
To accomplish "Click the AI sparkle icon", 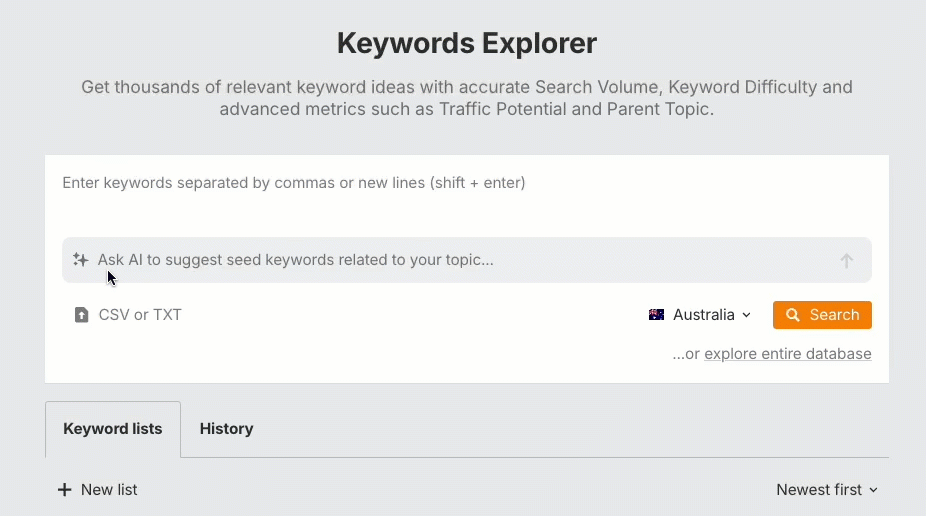I will pyautogui.click(x=81, y=260).
